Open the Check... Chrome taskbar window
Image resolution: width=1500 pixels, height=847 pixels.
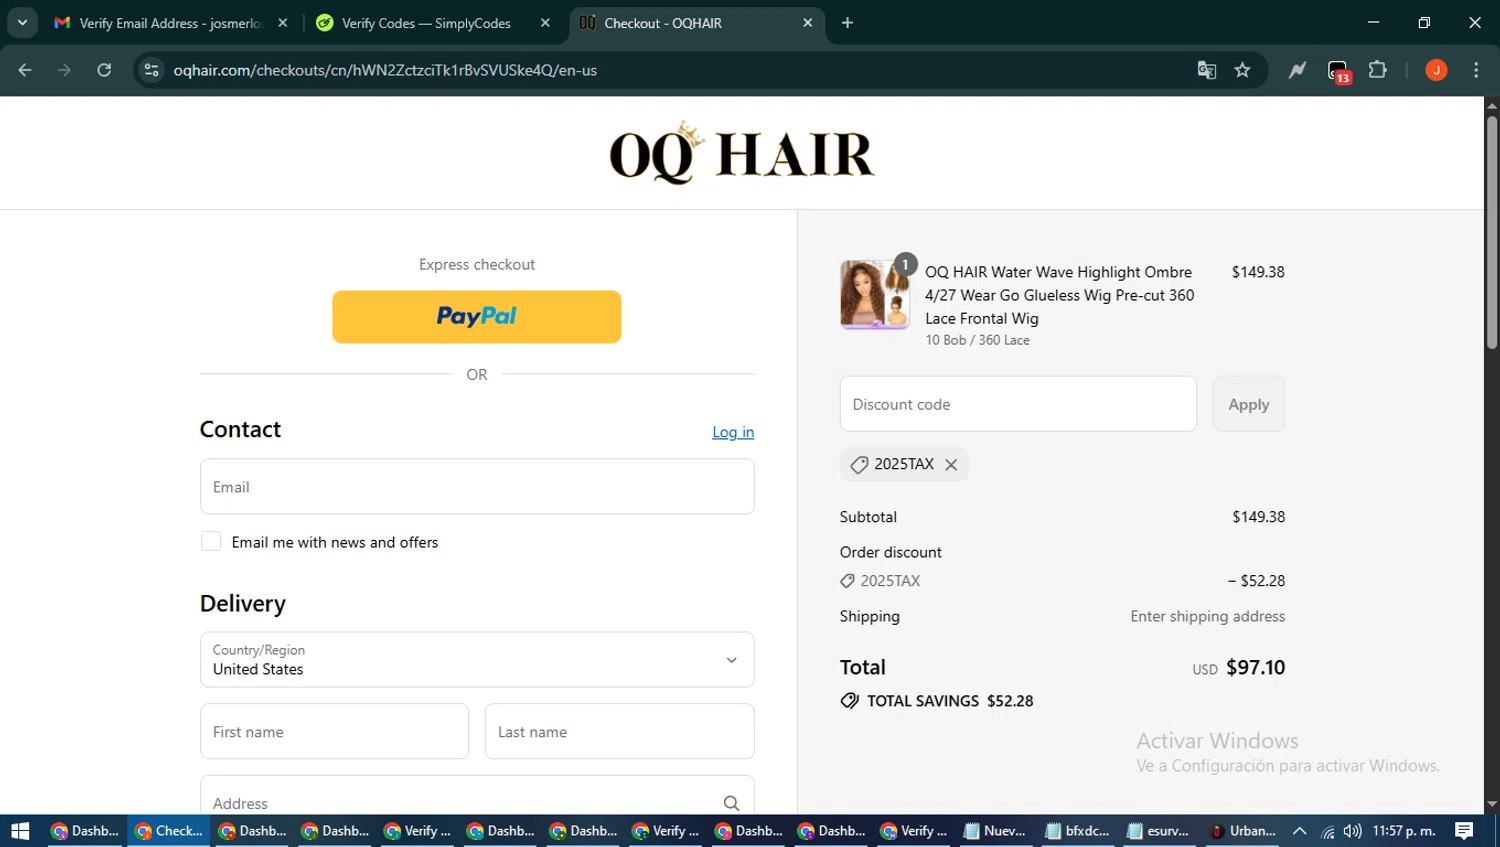[x=169, y=831]
